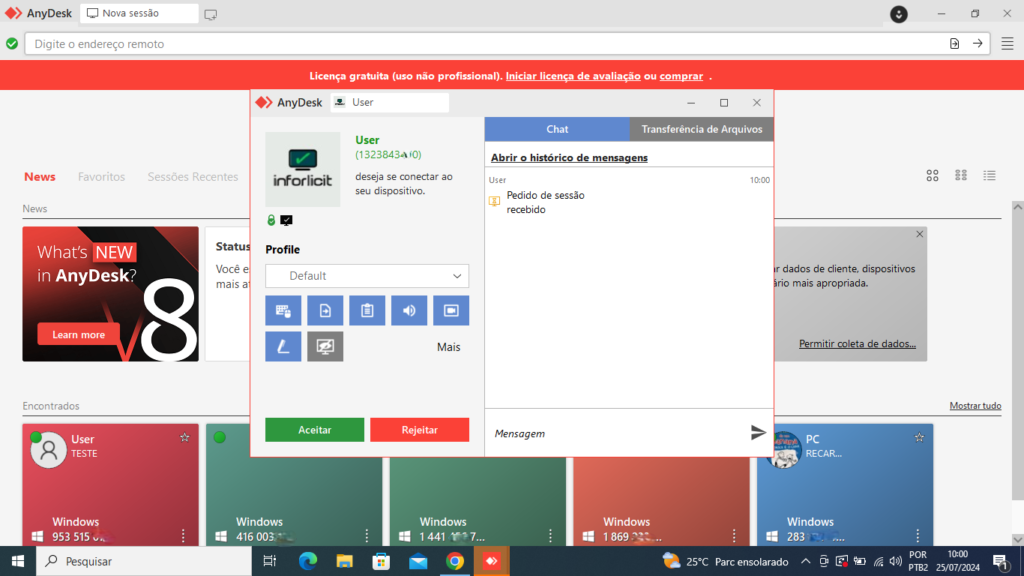Click the monitor icon under the avatar
The image size is (1024, 576).
point(286,220)
